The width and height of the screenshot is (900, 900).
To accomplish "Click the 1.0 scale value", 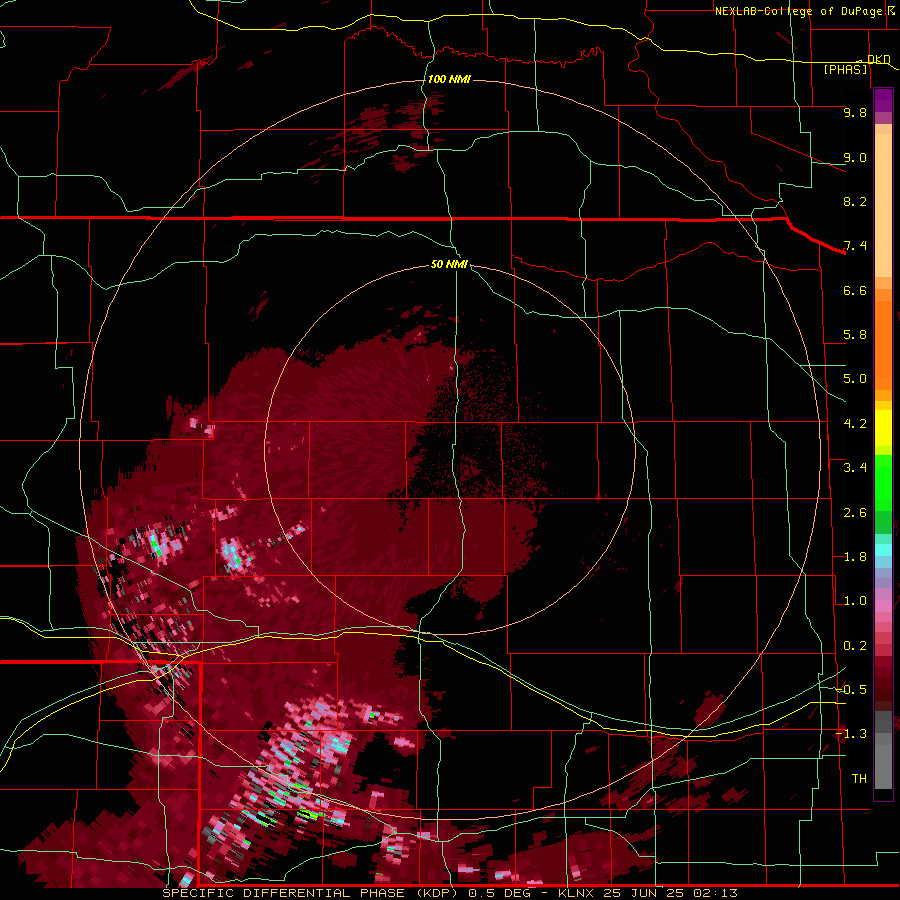I will [855, 601].
